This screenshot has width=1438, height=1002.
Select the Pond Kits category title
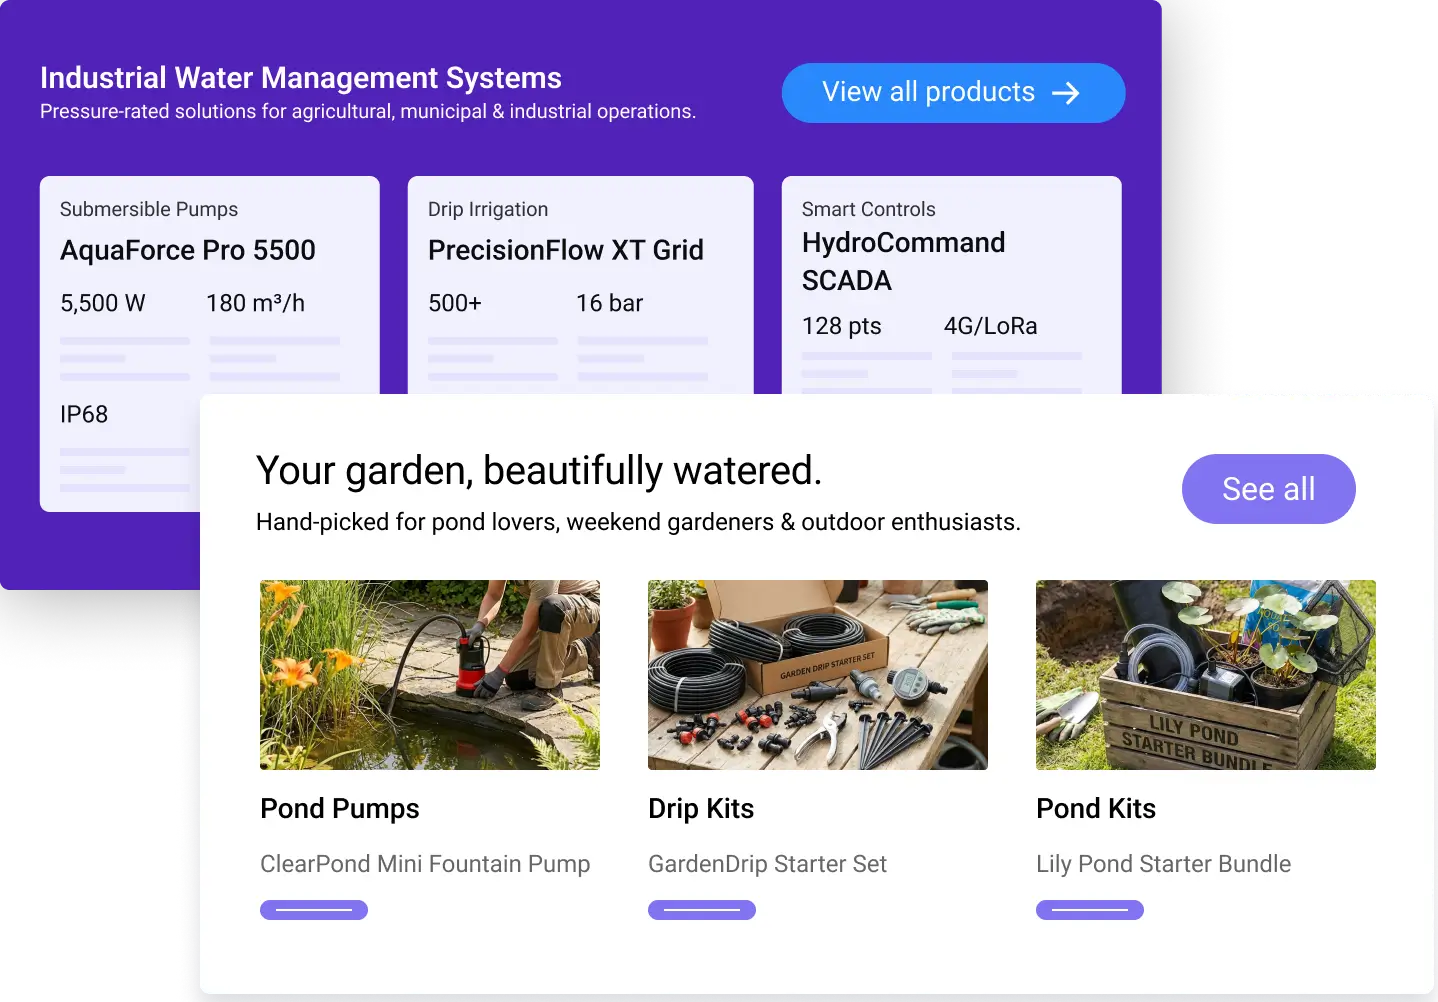click(x=1096, y=808)
